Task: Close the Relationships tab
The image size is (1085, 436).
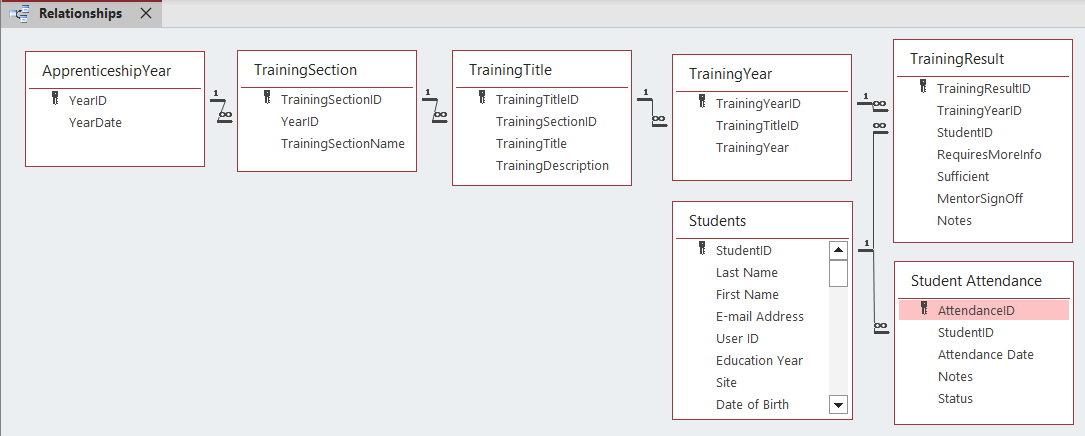Action: [146, 14]
